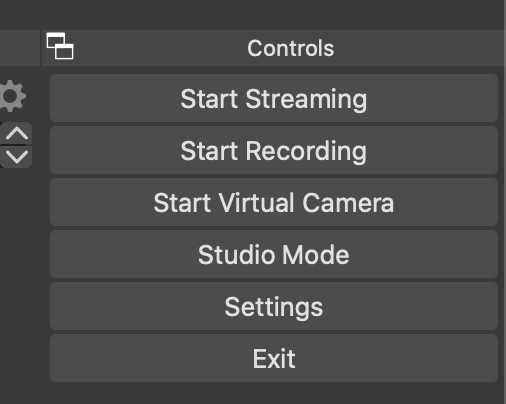
Task: Open preferences via the Settings entry
Action: coord(274,306)
